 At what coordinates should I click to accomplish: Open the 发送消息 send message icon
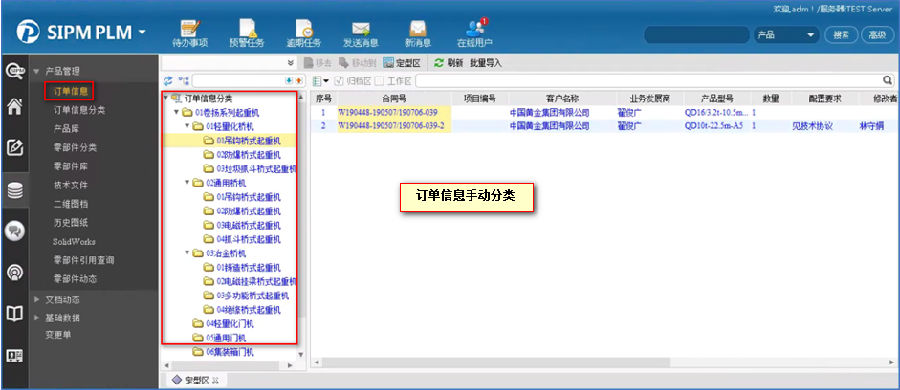(x=360, y=33)
